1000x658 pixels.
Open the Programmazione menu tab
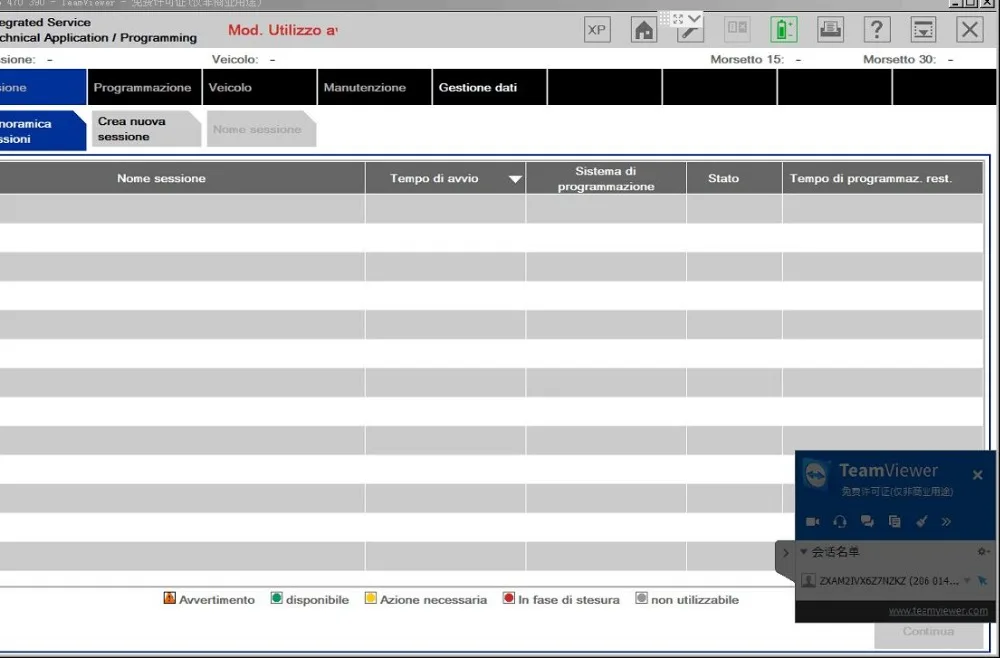(x=144, y=87)
